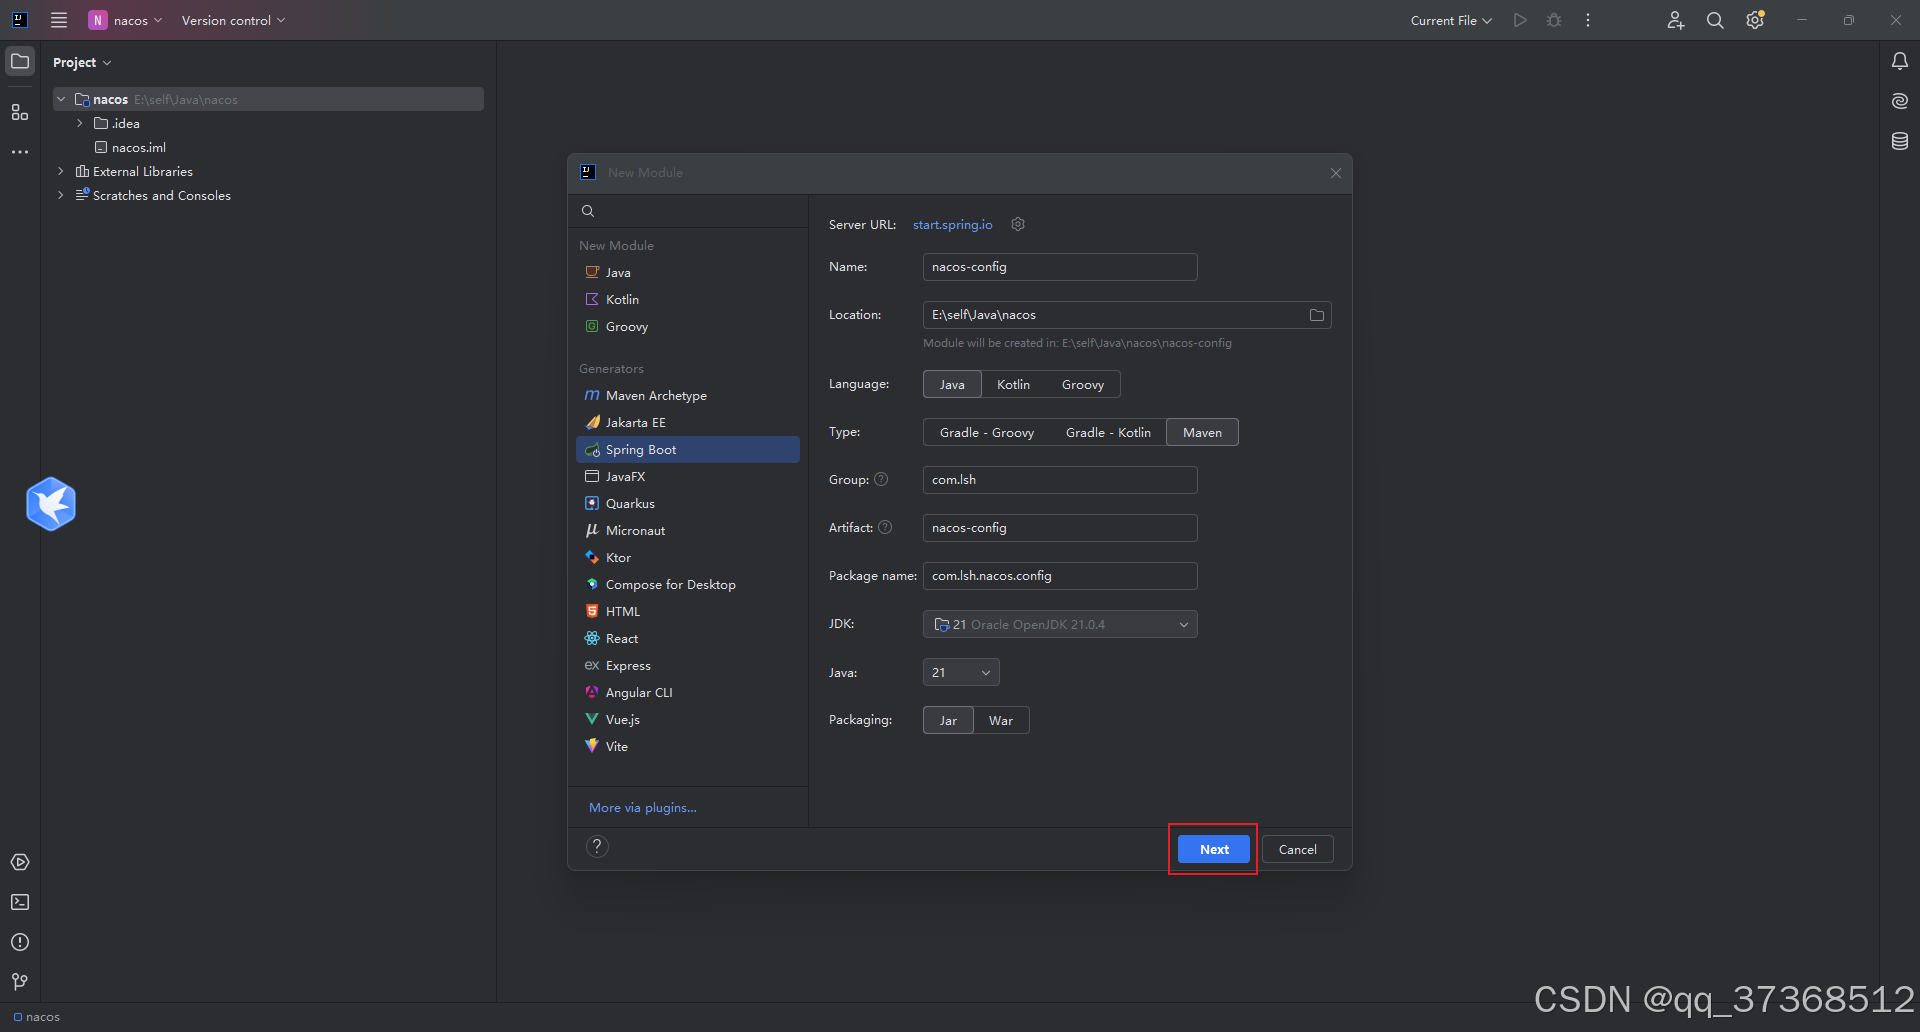Viewport: 1920px width, 1032px height.
Task: Open nacos project switcher dropdown
Action: [x=126, y=20]
